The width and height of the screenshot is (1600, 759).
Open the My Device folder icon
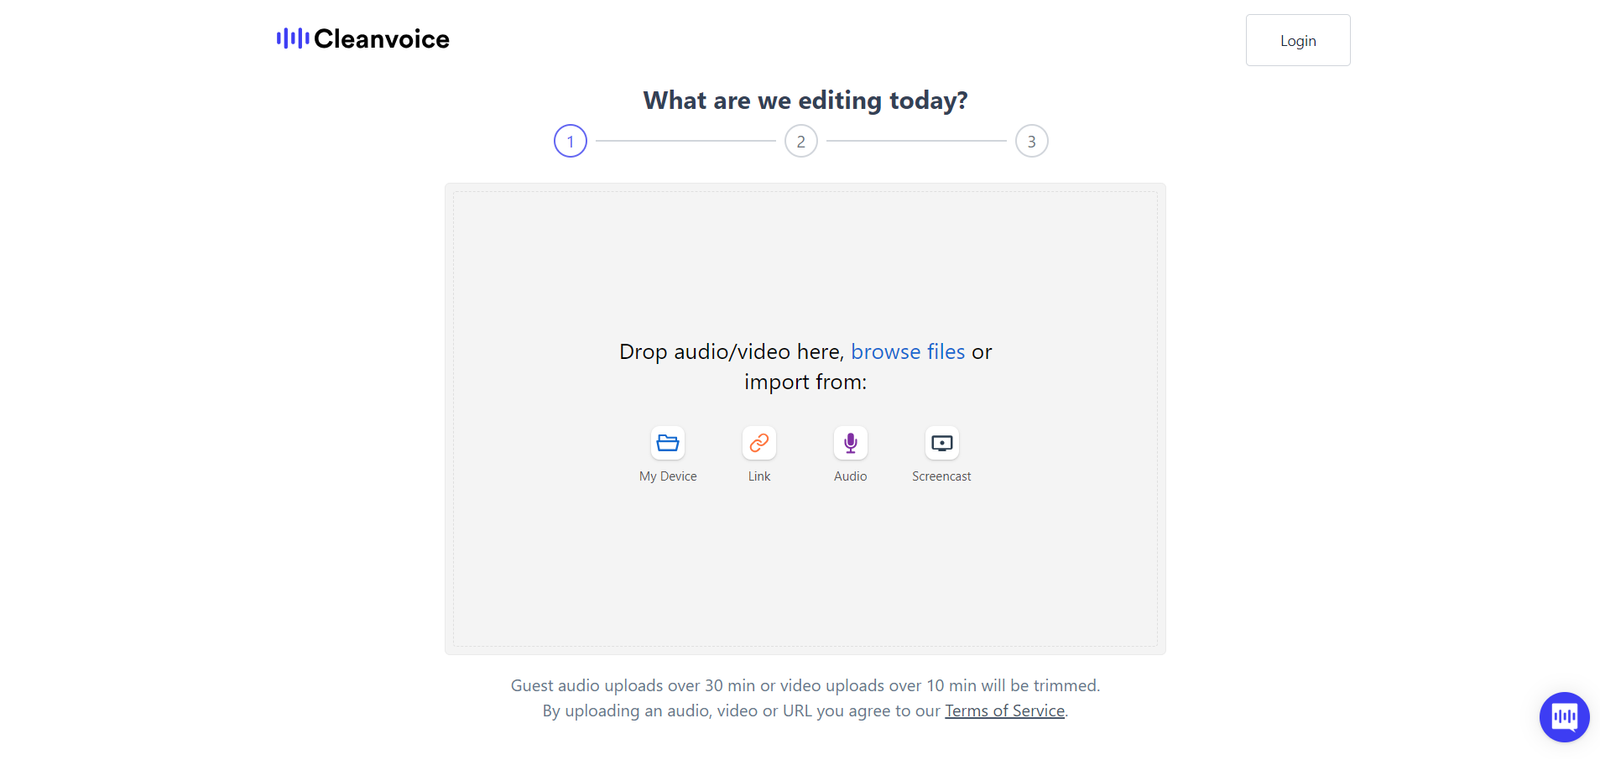[x=668, y=443]
